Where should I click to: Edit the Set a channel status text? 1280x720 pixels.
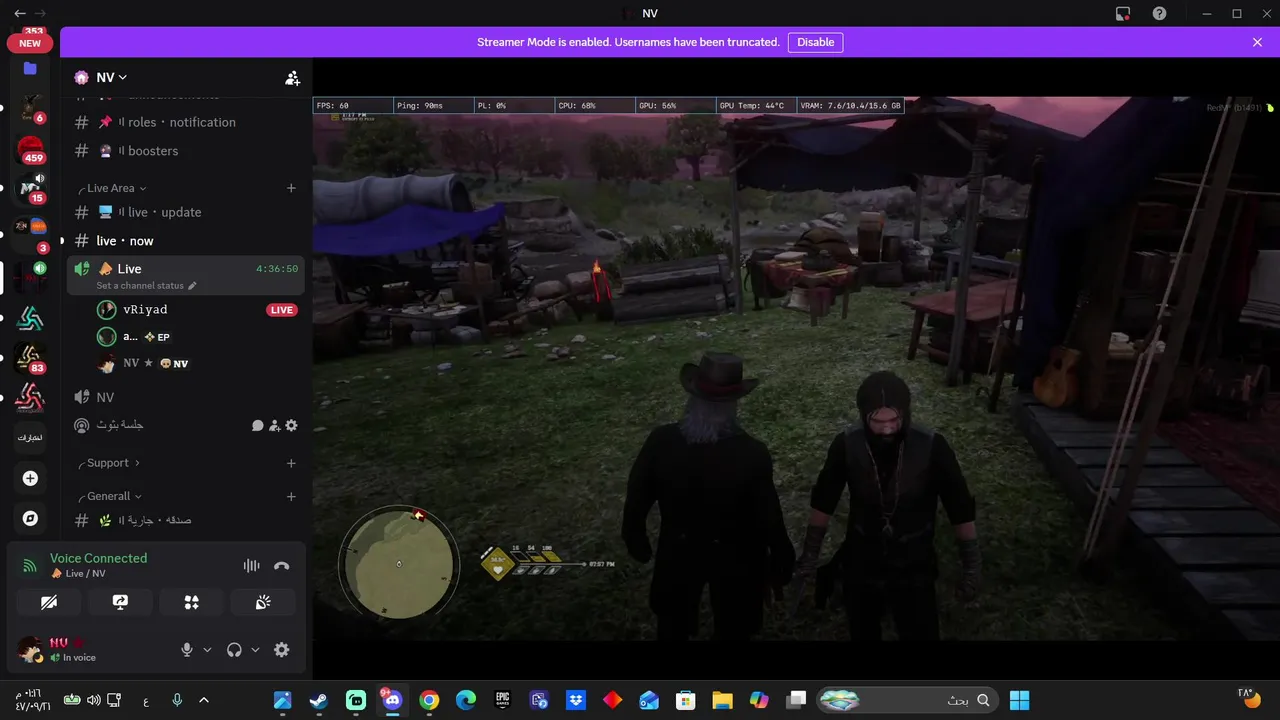(146, 286)
